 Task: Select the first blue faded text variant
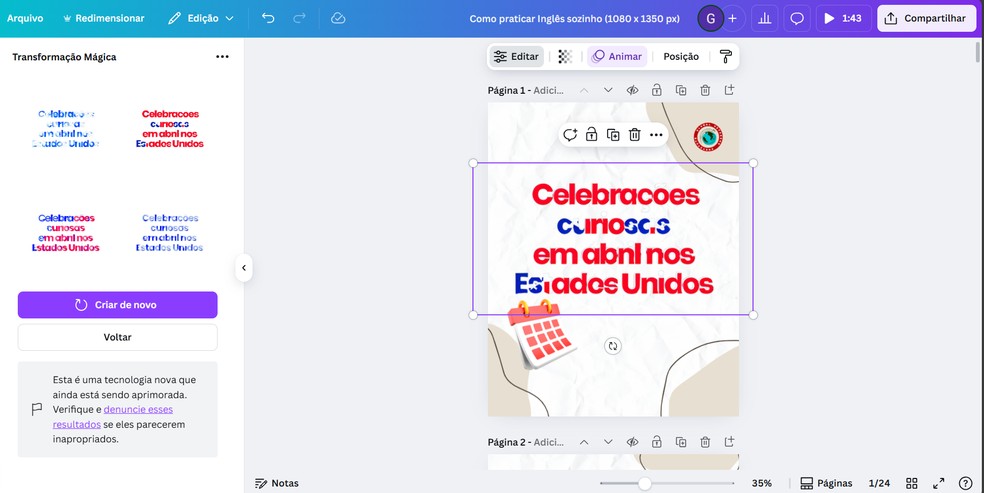coord(66,129)
